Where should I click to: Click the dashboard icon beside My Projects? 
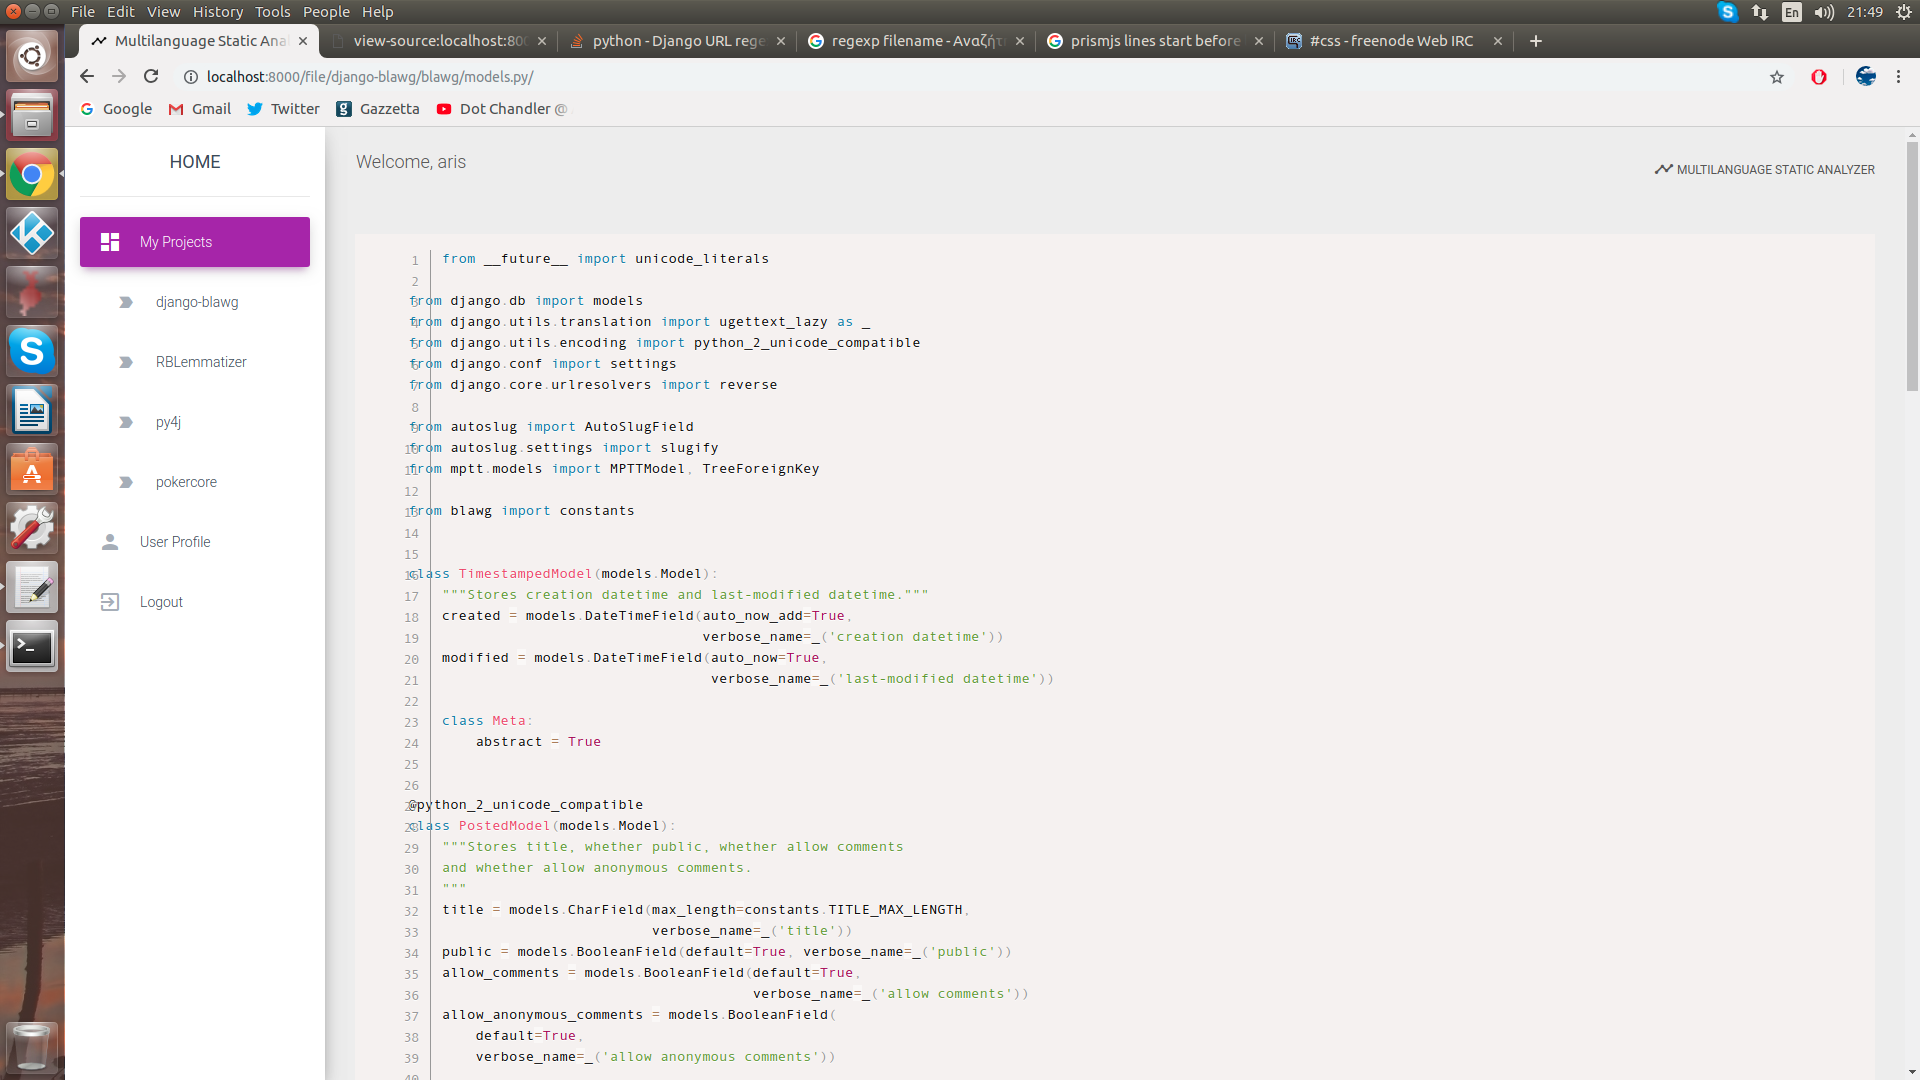coord(110,242)
